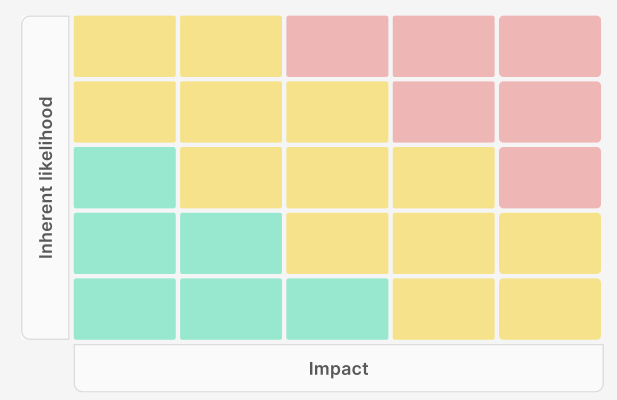Image resolution: width=617 pixels, height=400 pixels.
Task: Select the rightmost green cell in the bottom row
Action: tap(337, 309)
